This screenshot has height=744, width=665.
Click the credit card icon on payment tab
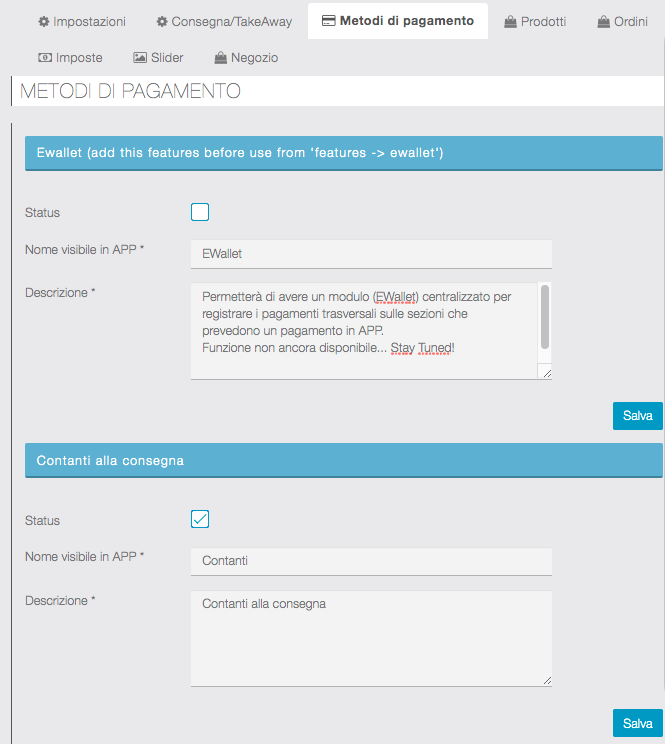[328, 21]
